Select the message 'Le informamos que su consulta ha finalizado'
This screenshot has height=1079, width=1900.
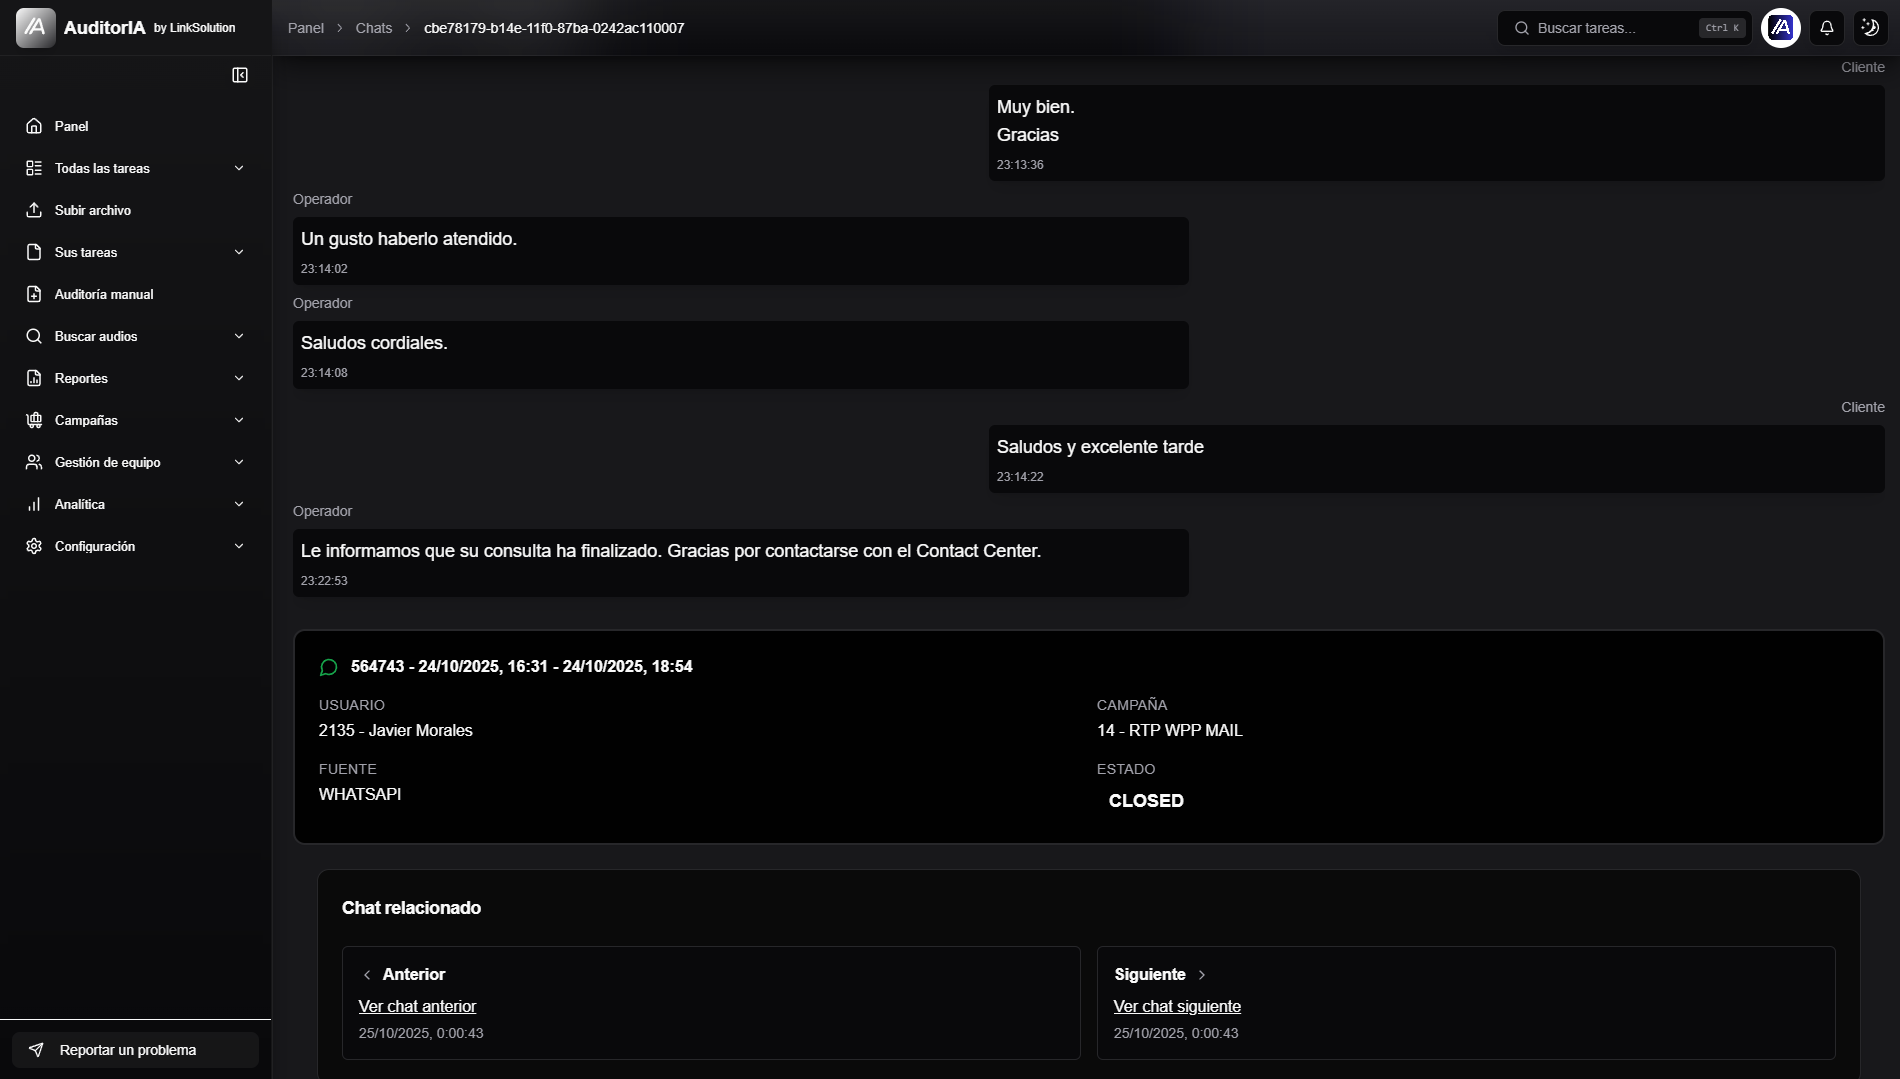(x=741, y=563)
